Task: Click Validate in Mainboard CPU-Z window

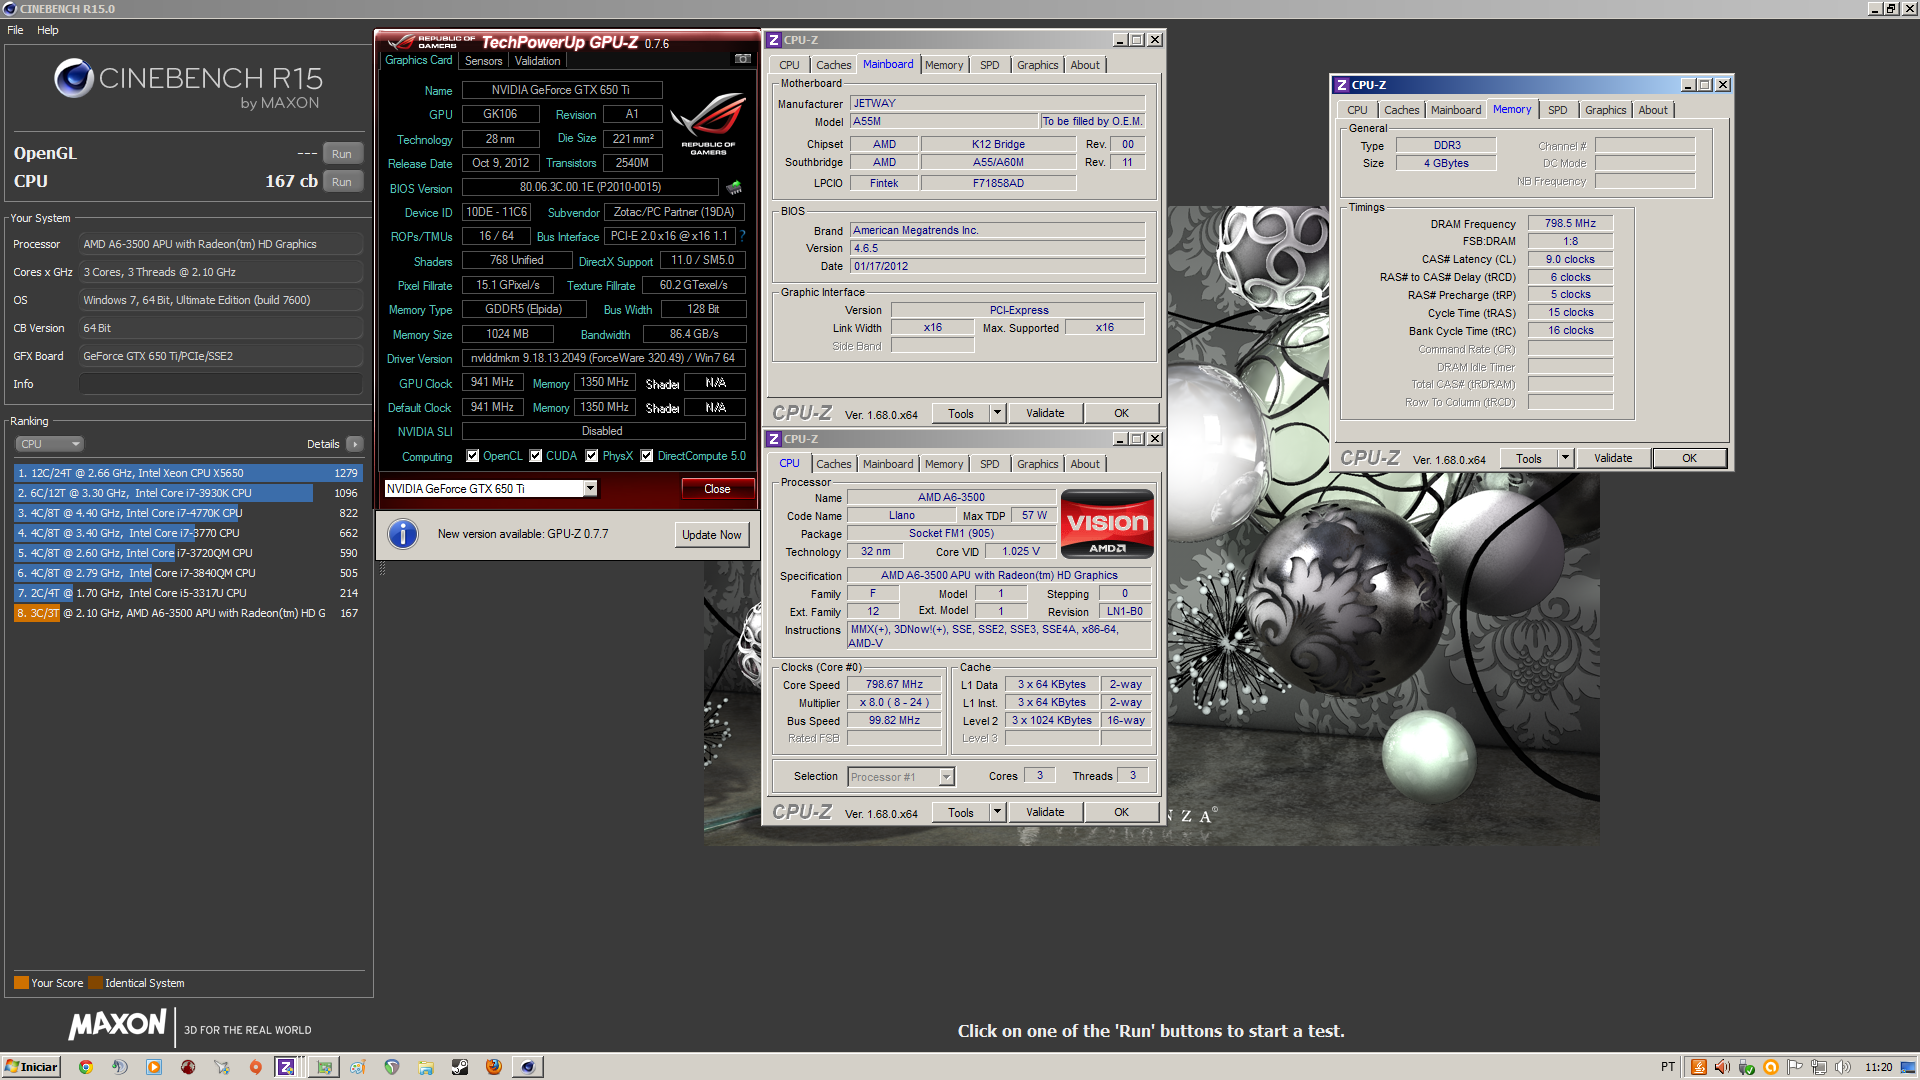Action: [x=1045, y=413]
